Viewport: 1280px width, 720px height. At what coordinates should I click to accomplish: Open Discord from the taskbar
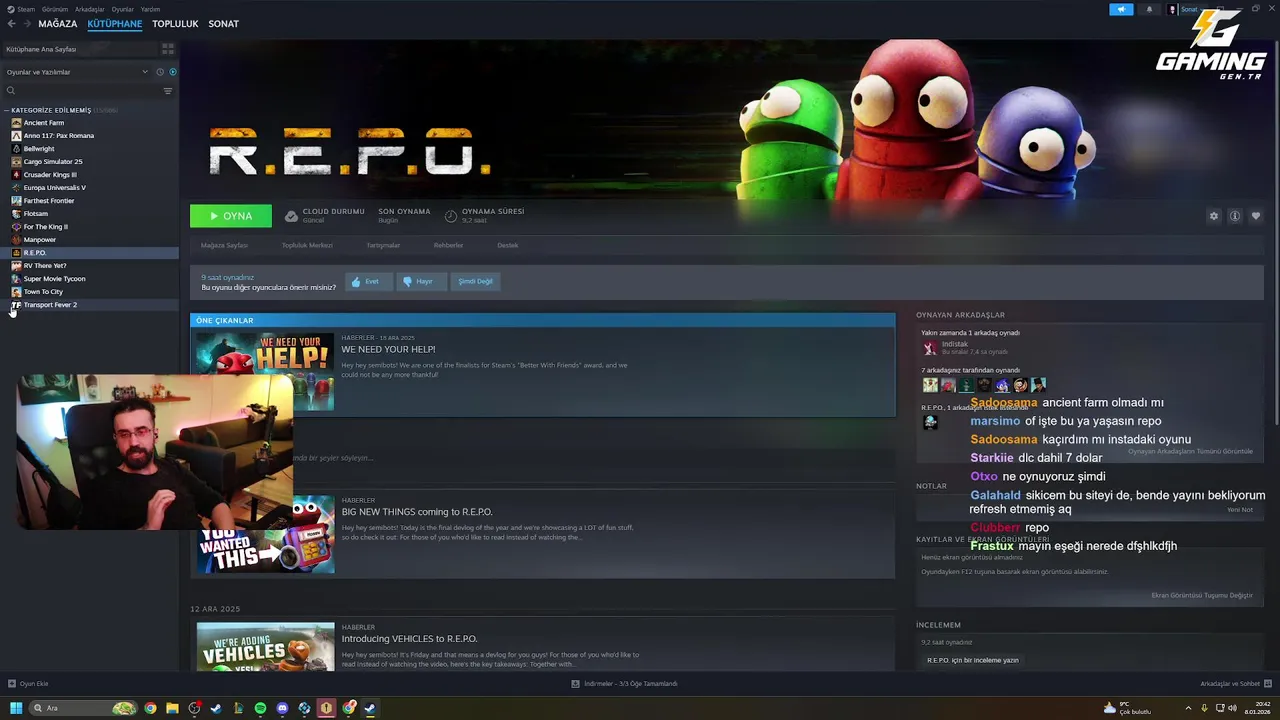click(x=282, y=708)
